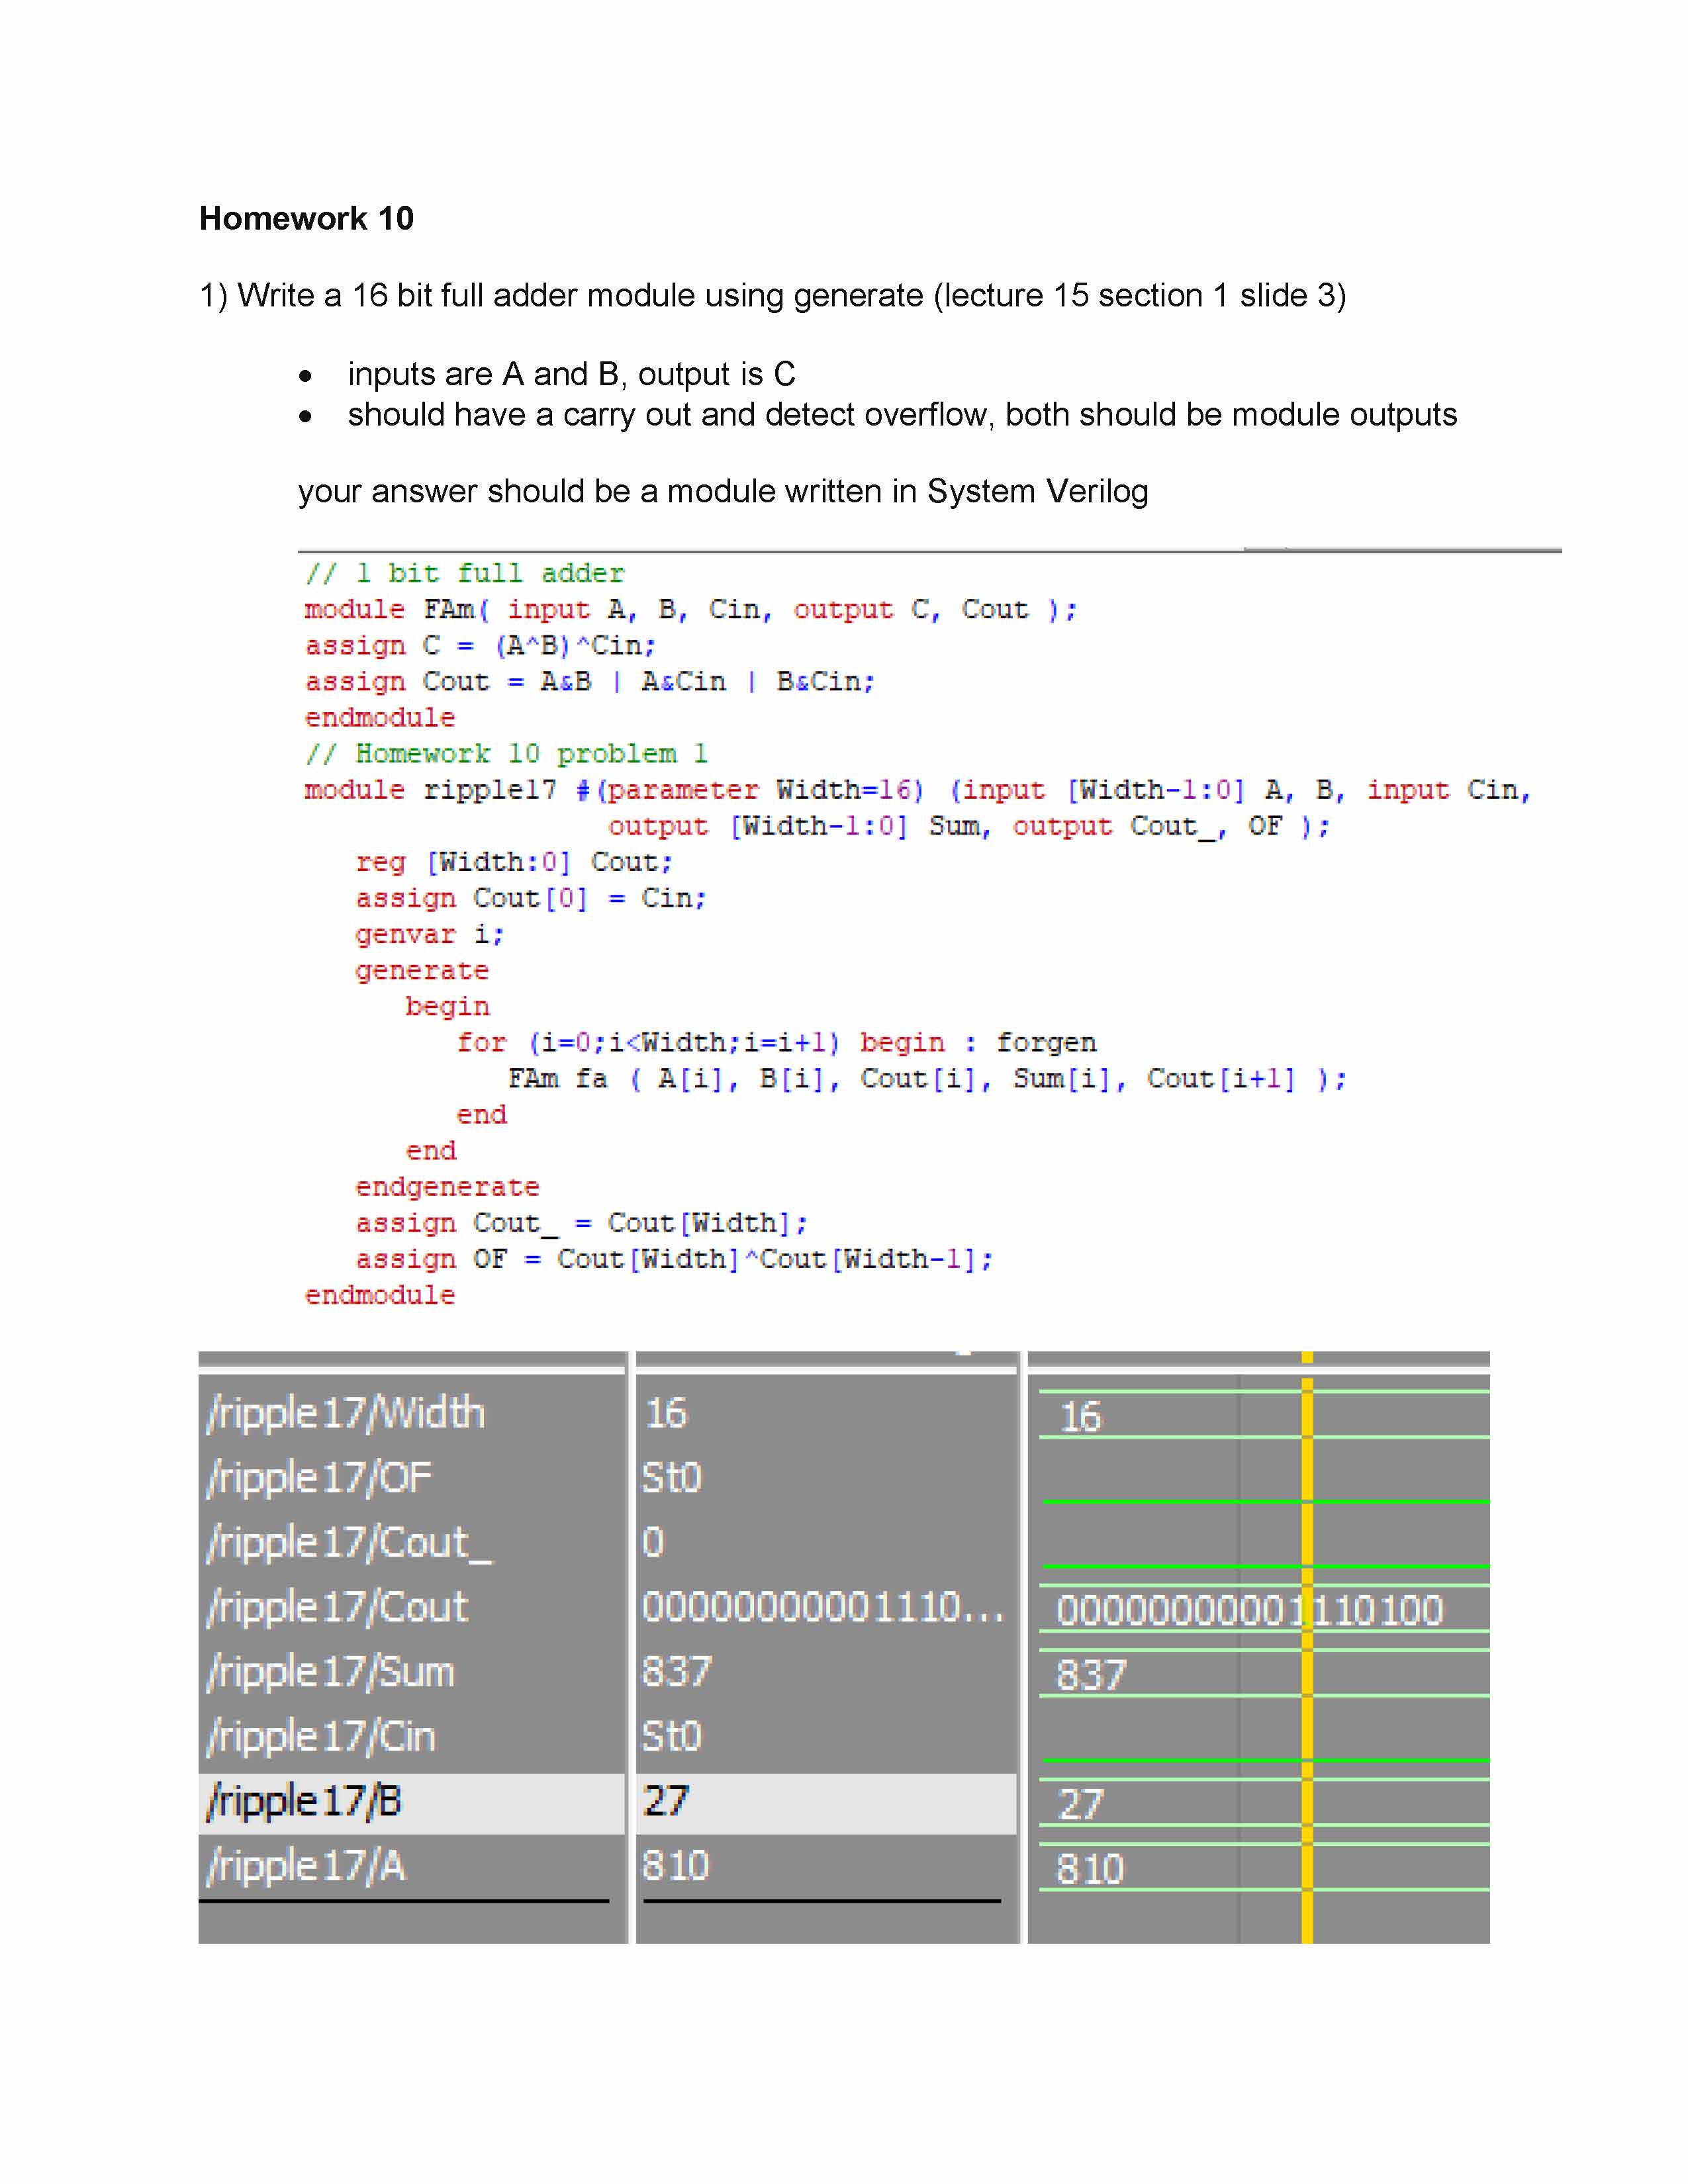Viewport: 1688px width, 2184px height.
Task: Click the 16 label in the waveform
Action: click(x=1080, y=1417)
